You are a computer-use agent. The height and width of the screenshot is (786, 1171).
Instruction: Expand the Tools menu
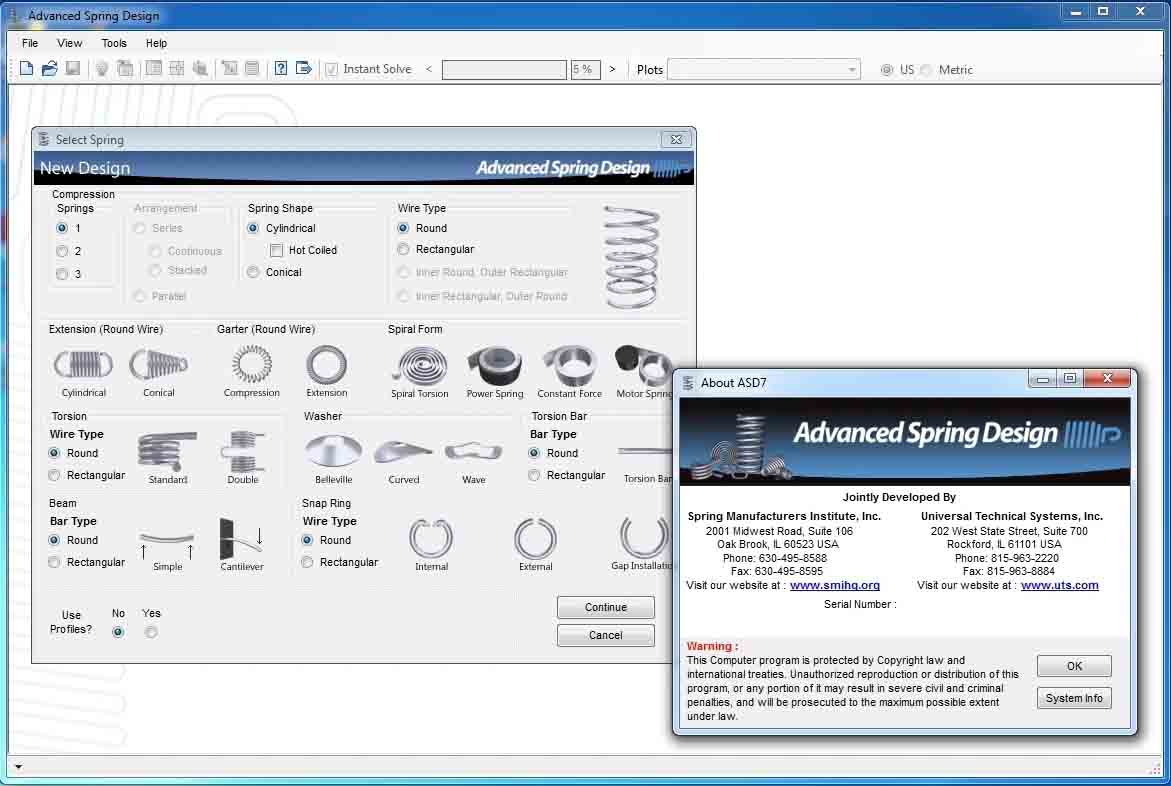pos(113,43)
